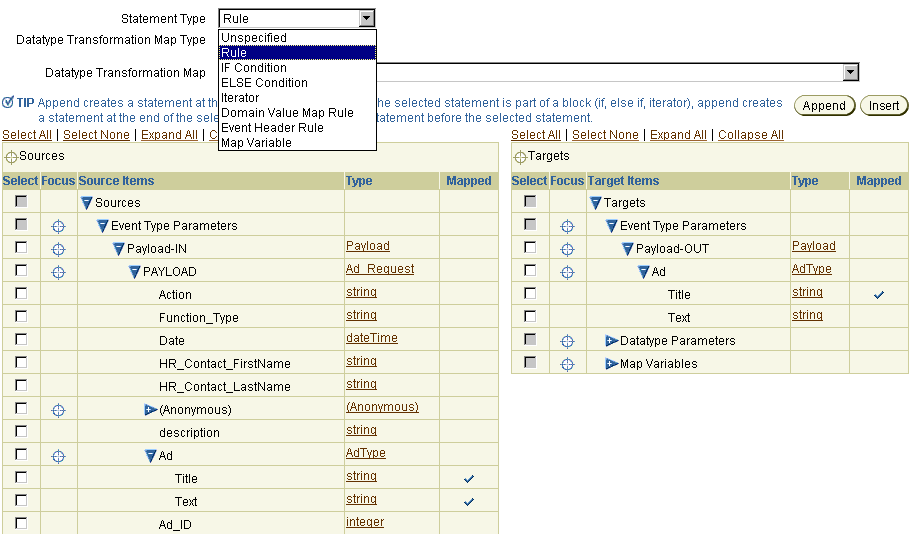The image size is (914, 534).
Task: Click the Insert button
Action: coord(884,106)
